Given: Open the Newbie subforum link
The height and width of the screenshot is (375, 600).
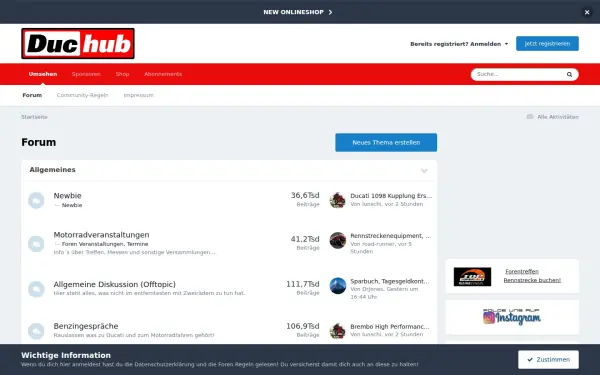Looking at the screenshot, I should 72,205.
